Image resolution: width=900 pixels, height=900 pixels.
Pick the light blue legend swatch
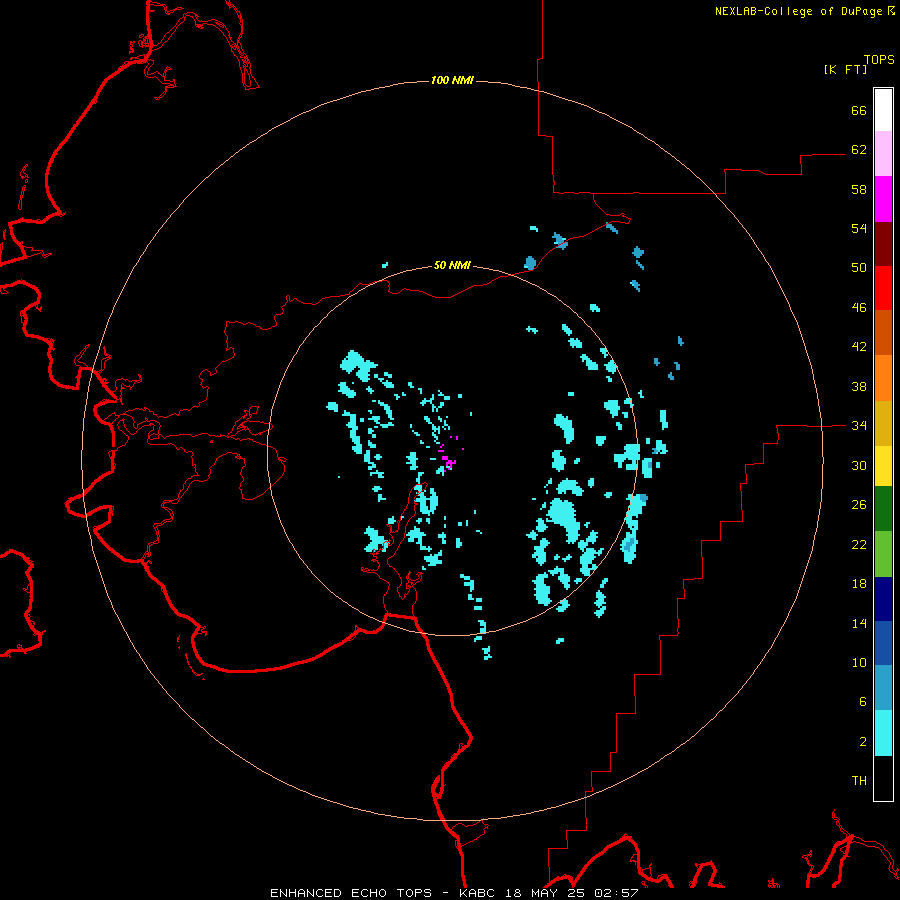pyautogui.click(x=883, y=688)
